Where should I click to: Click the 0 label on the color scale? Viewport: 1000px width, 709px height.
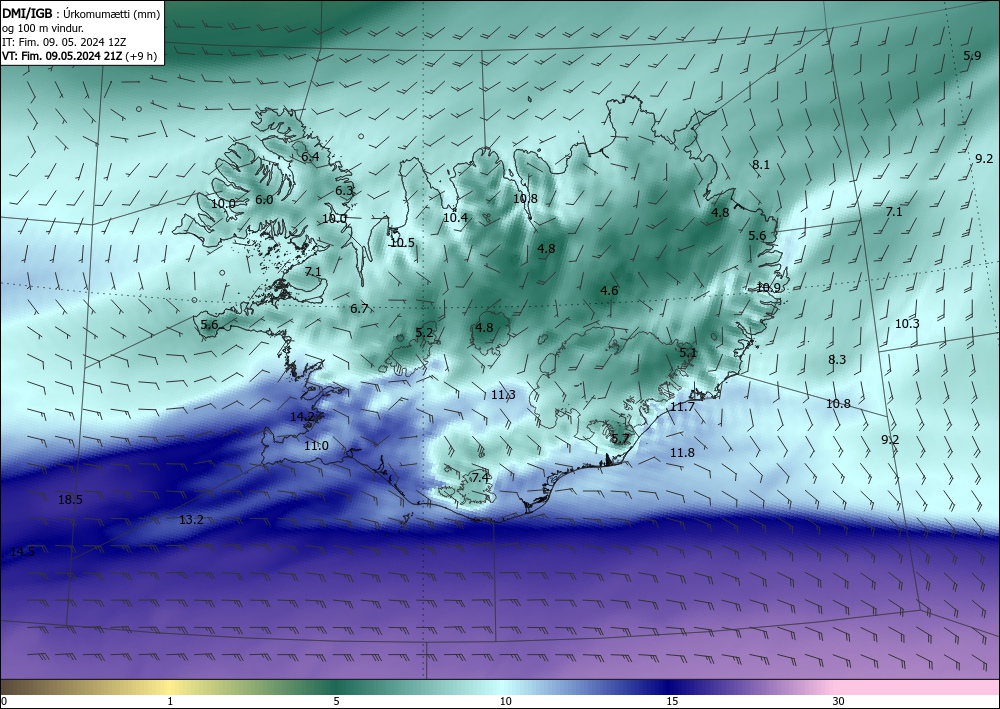point(4,702)
